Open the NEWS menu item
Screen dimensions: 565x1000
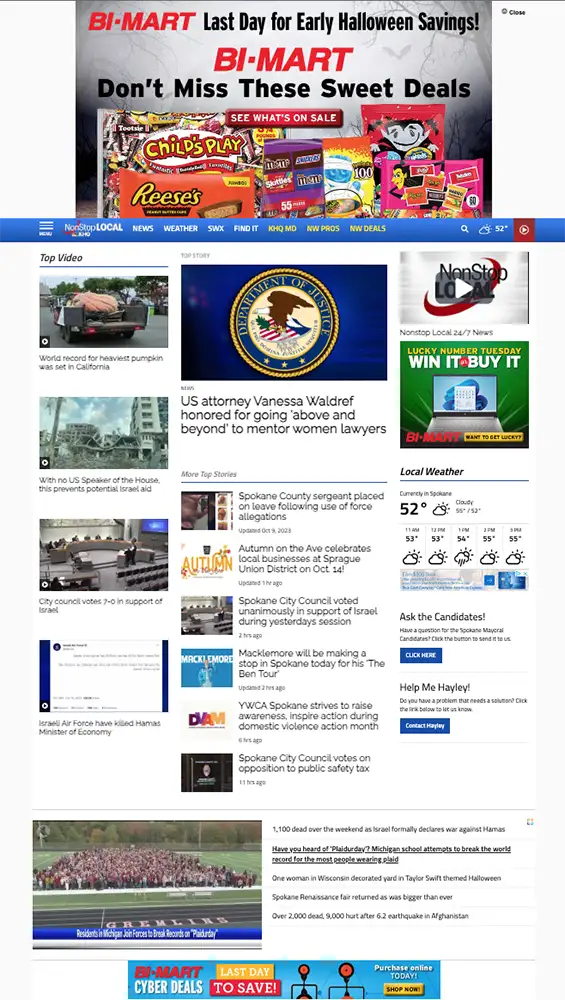click(143, 228)
